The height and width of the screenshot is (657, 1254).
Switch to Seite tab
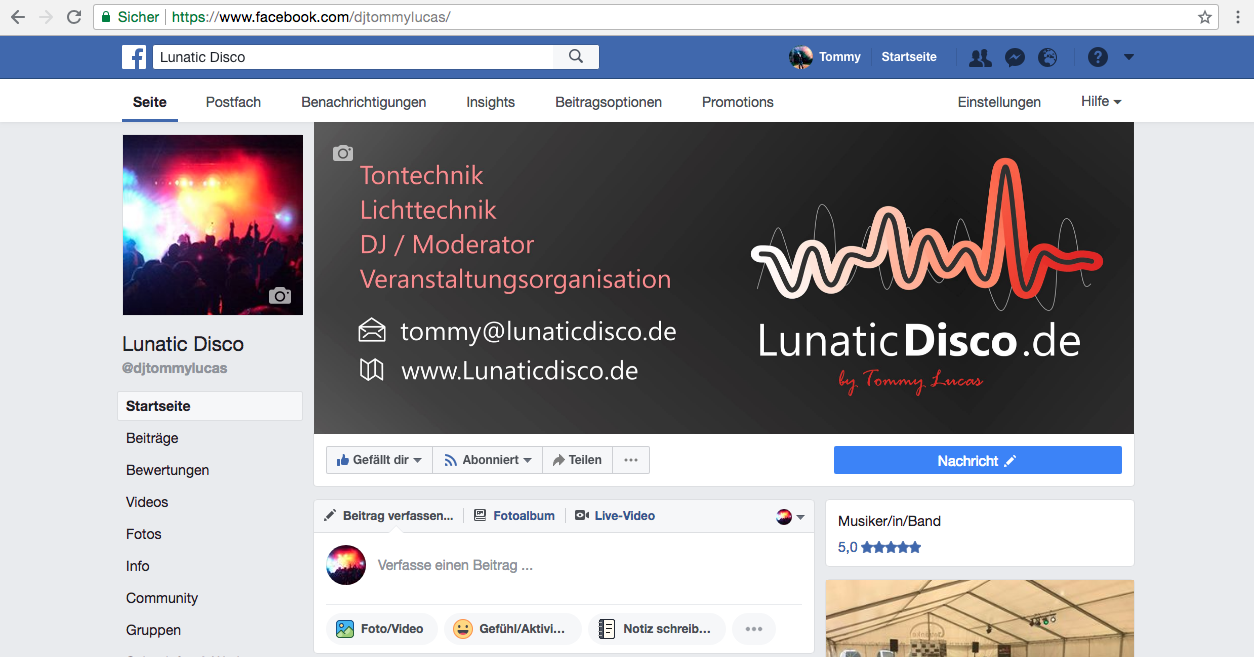(150, 102)
